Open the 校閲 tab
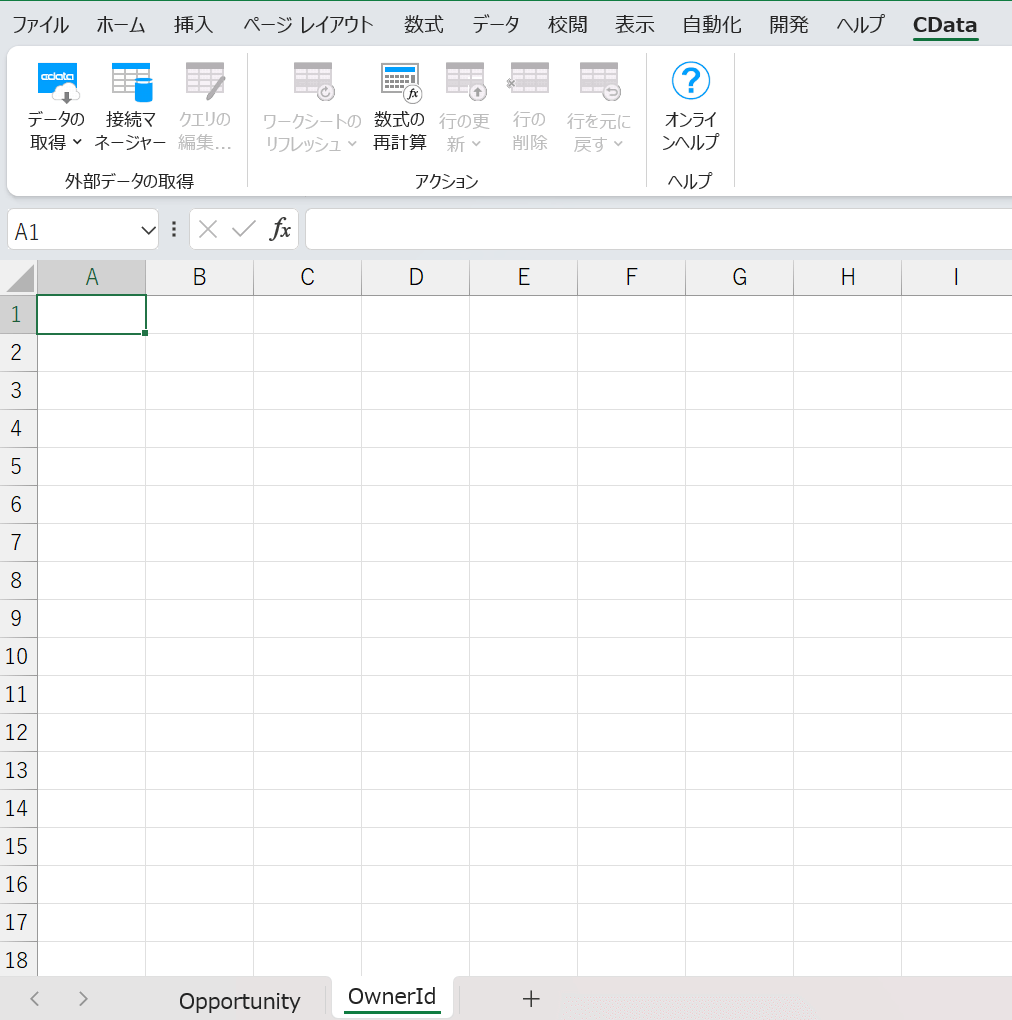This screenshot has width=1012, height=1020. 567,25
